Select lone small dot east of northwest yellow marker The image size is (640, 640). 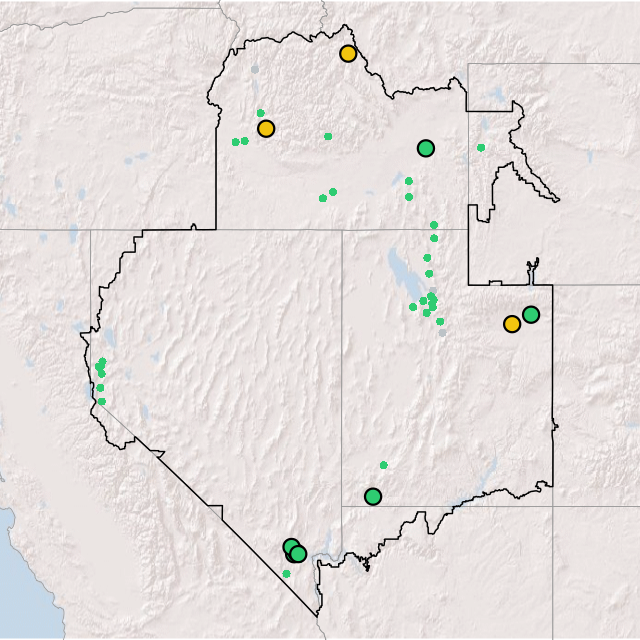tap(328, 137)
